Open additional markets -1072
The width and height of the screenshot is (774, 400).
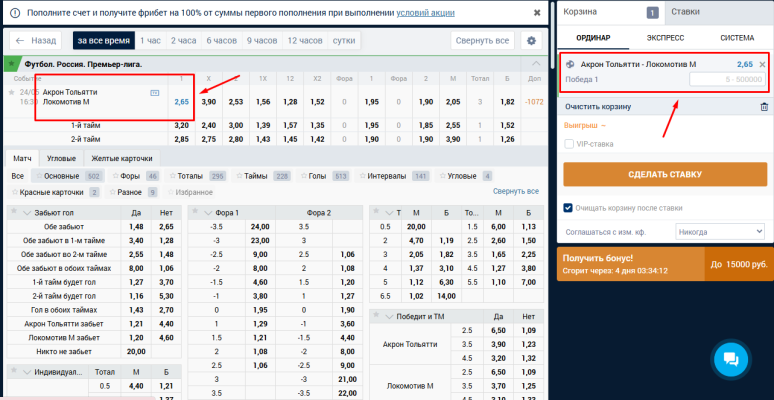click(534, 102)
